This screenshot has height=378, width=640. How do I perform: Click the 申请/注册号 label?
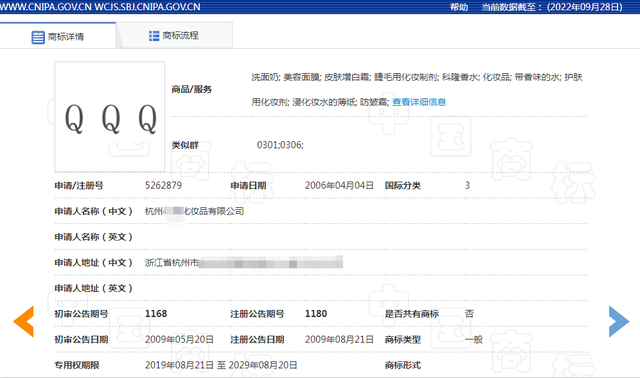point(79,186)
